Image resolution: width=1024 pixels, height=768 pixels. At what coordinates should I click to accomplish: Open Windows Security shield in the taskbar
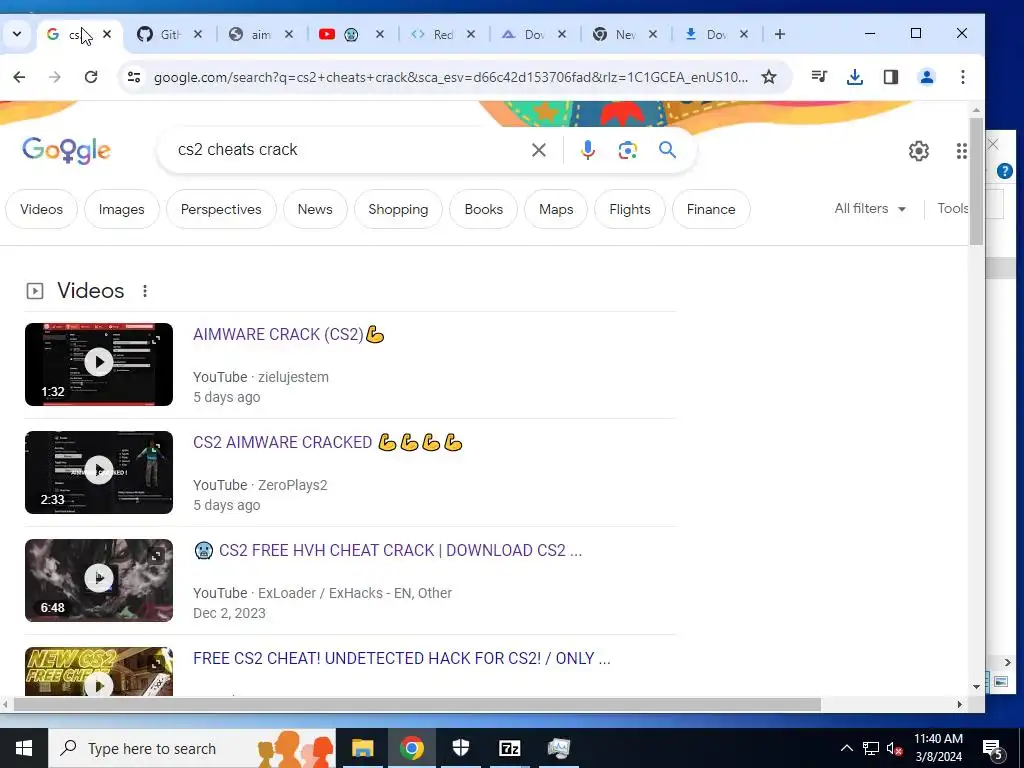pyautogui.click(x=460, y=748)
